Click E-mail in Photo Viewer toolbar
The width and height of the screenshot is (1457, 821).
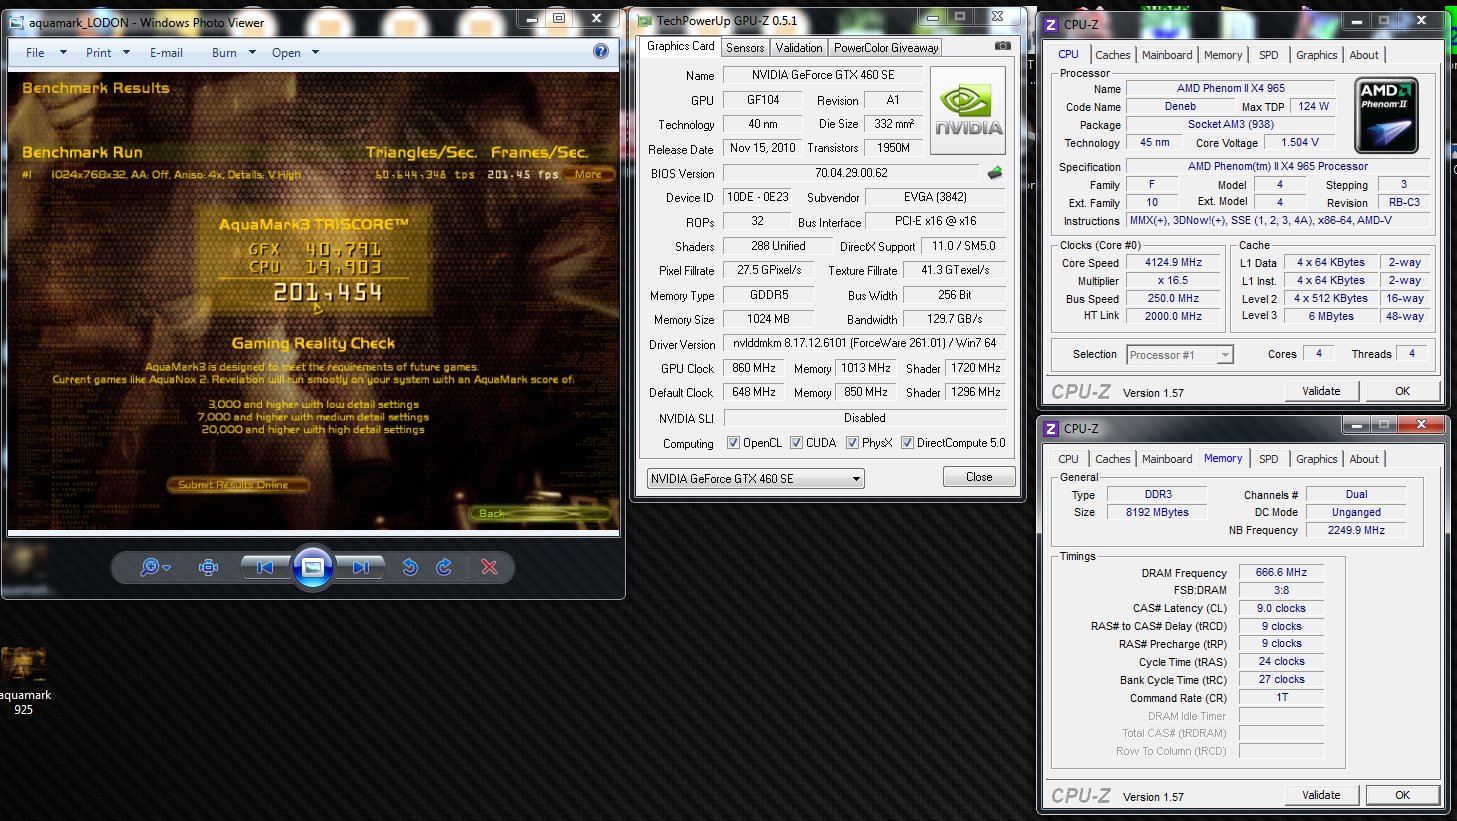click(166, 53)
